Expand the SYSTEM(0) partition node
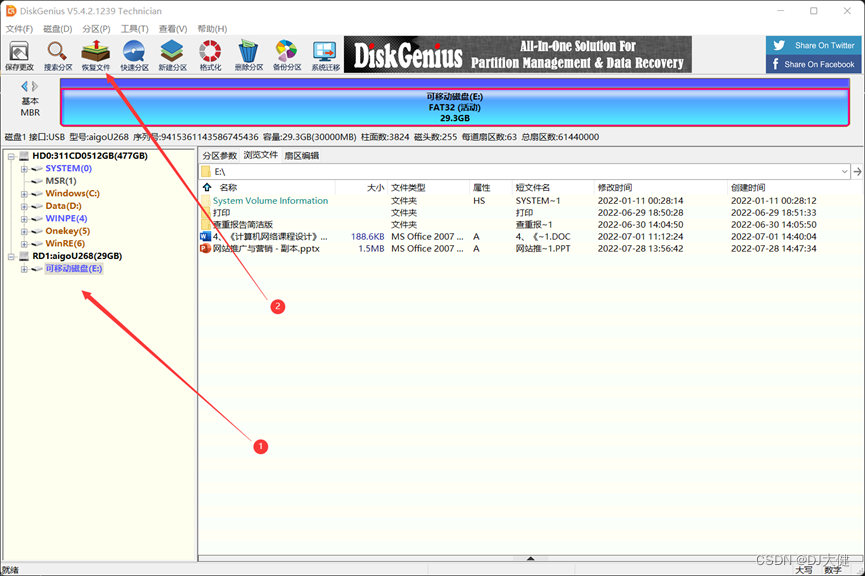The height and width of the screenshot is (576, 865). [24, 169]
